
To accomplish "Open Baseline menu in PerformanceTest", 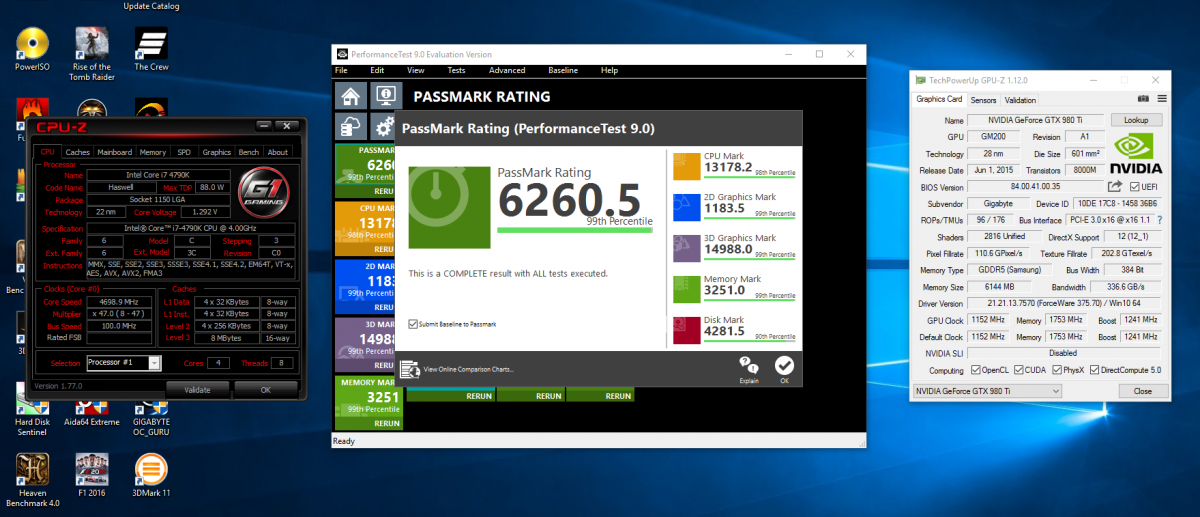I will (x=563, y=70).
